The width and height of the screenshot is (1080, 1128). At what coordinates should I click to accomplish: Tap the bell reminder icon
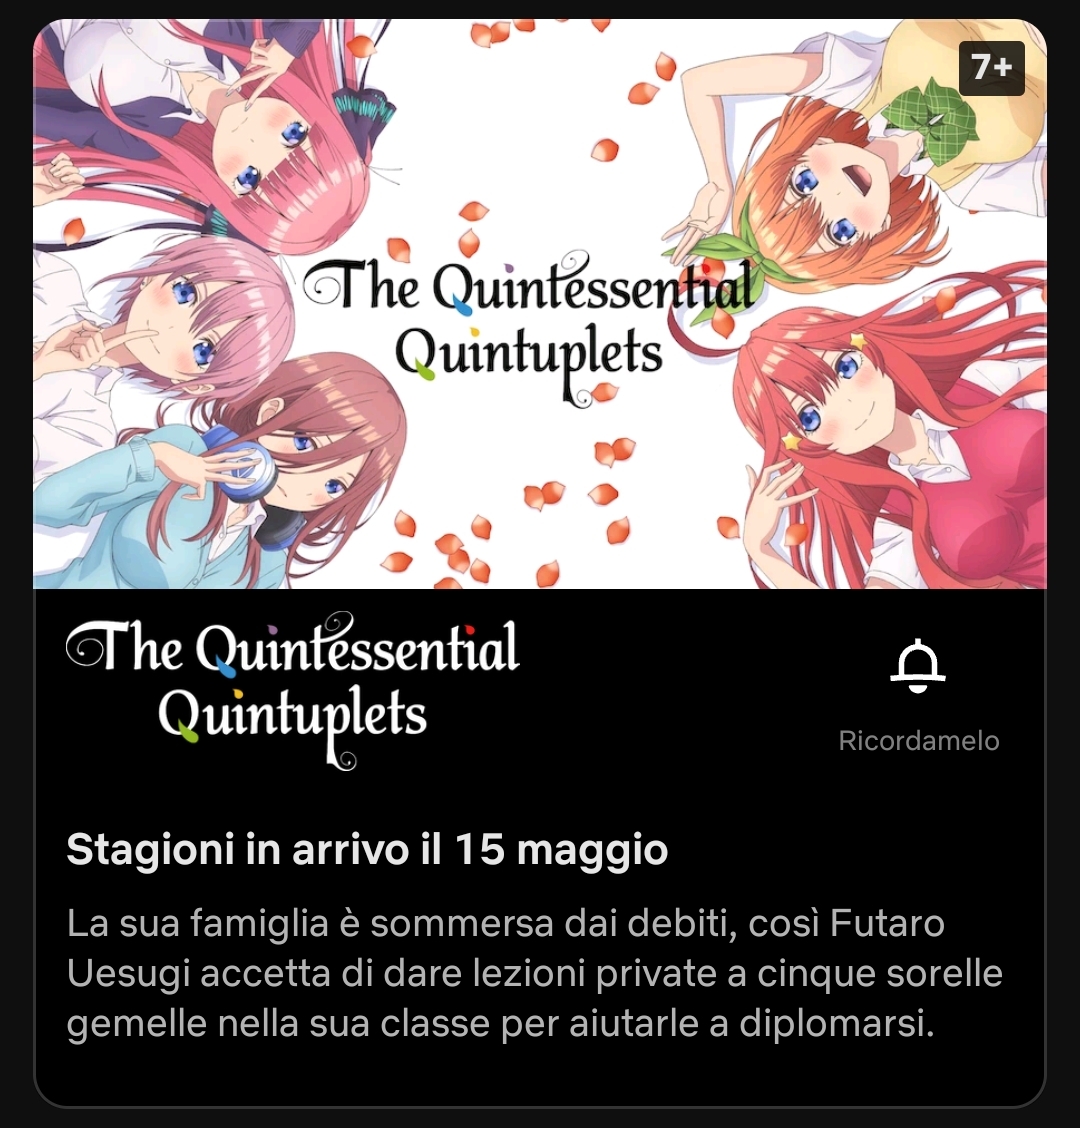(x=917, y=665)
